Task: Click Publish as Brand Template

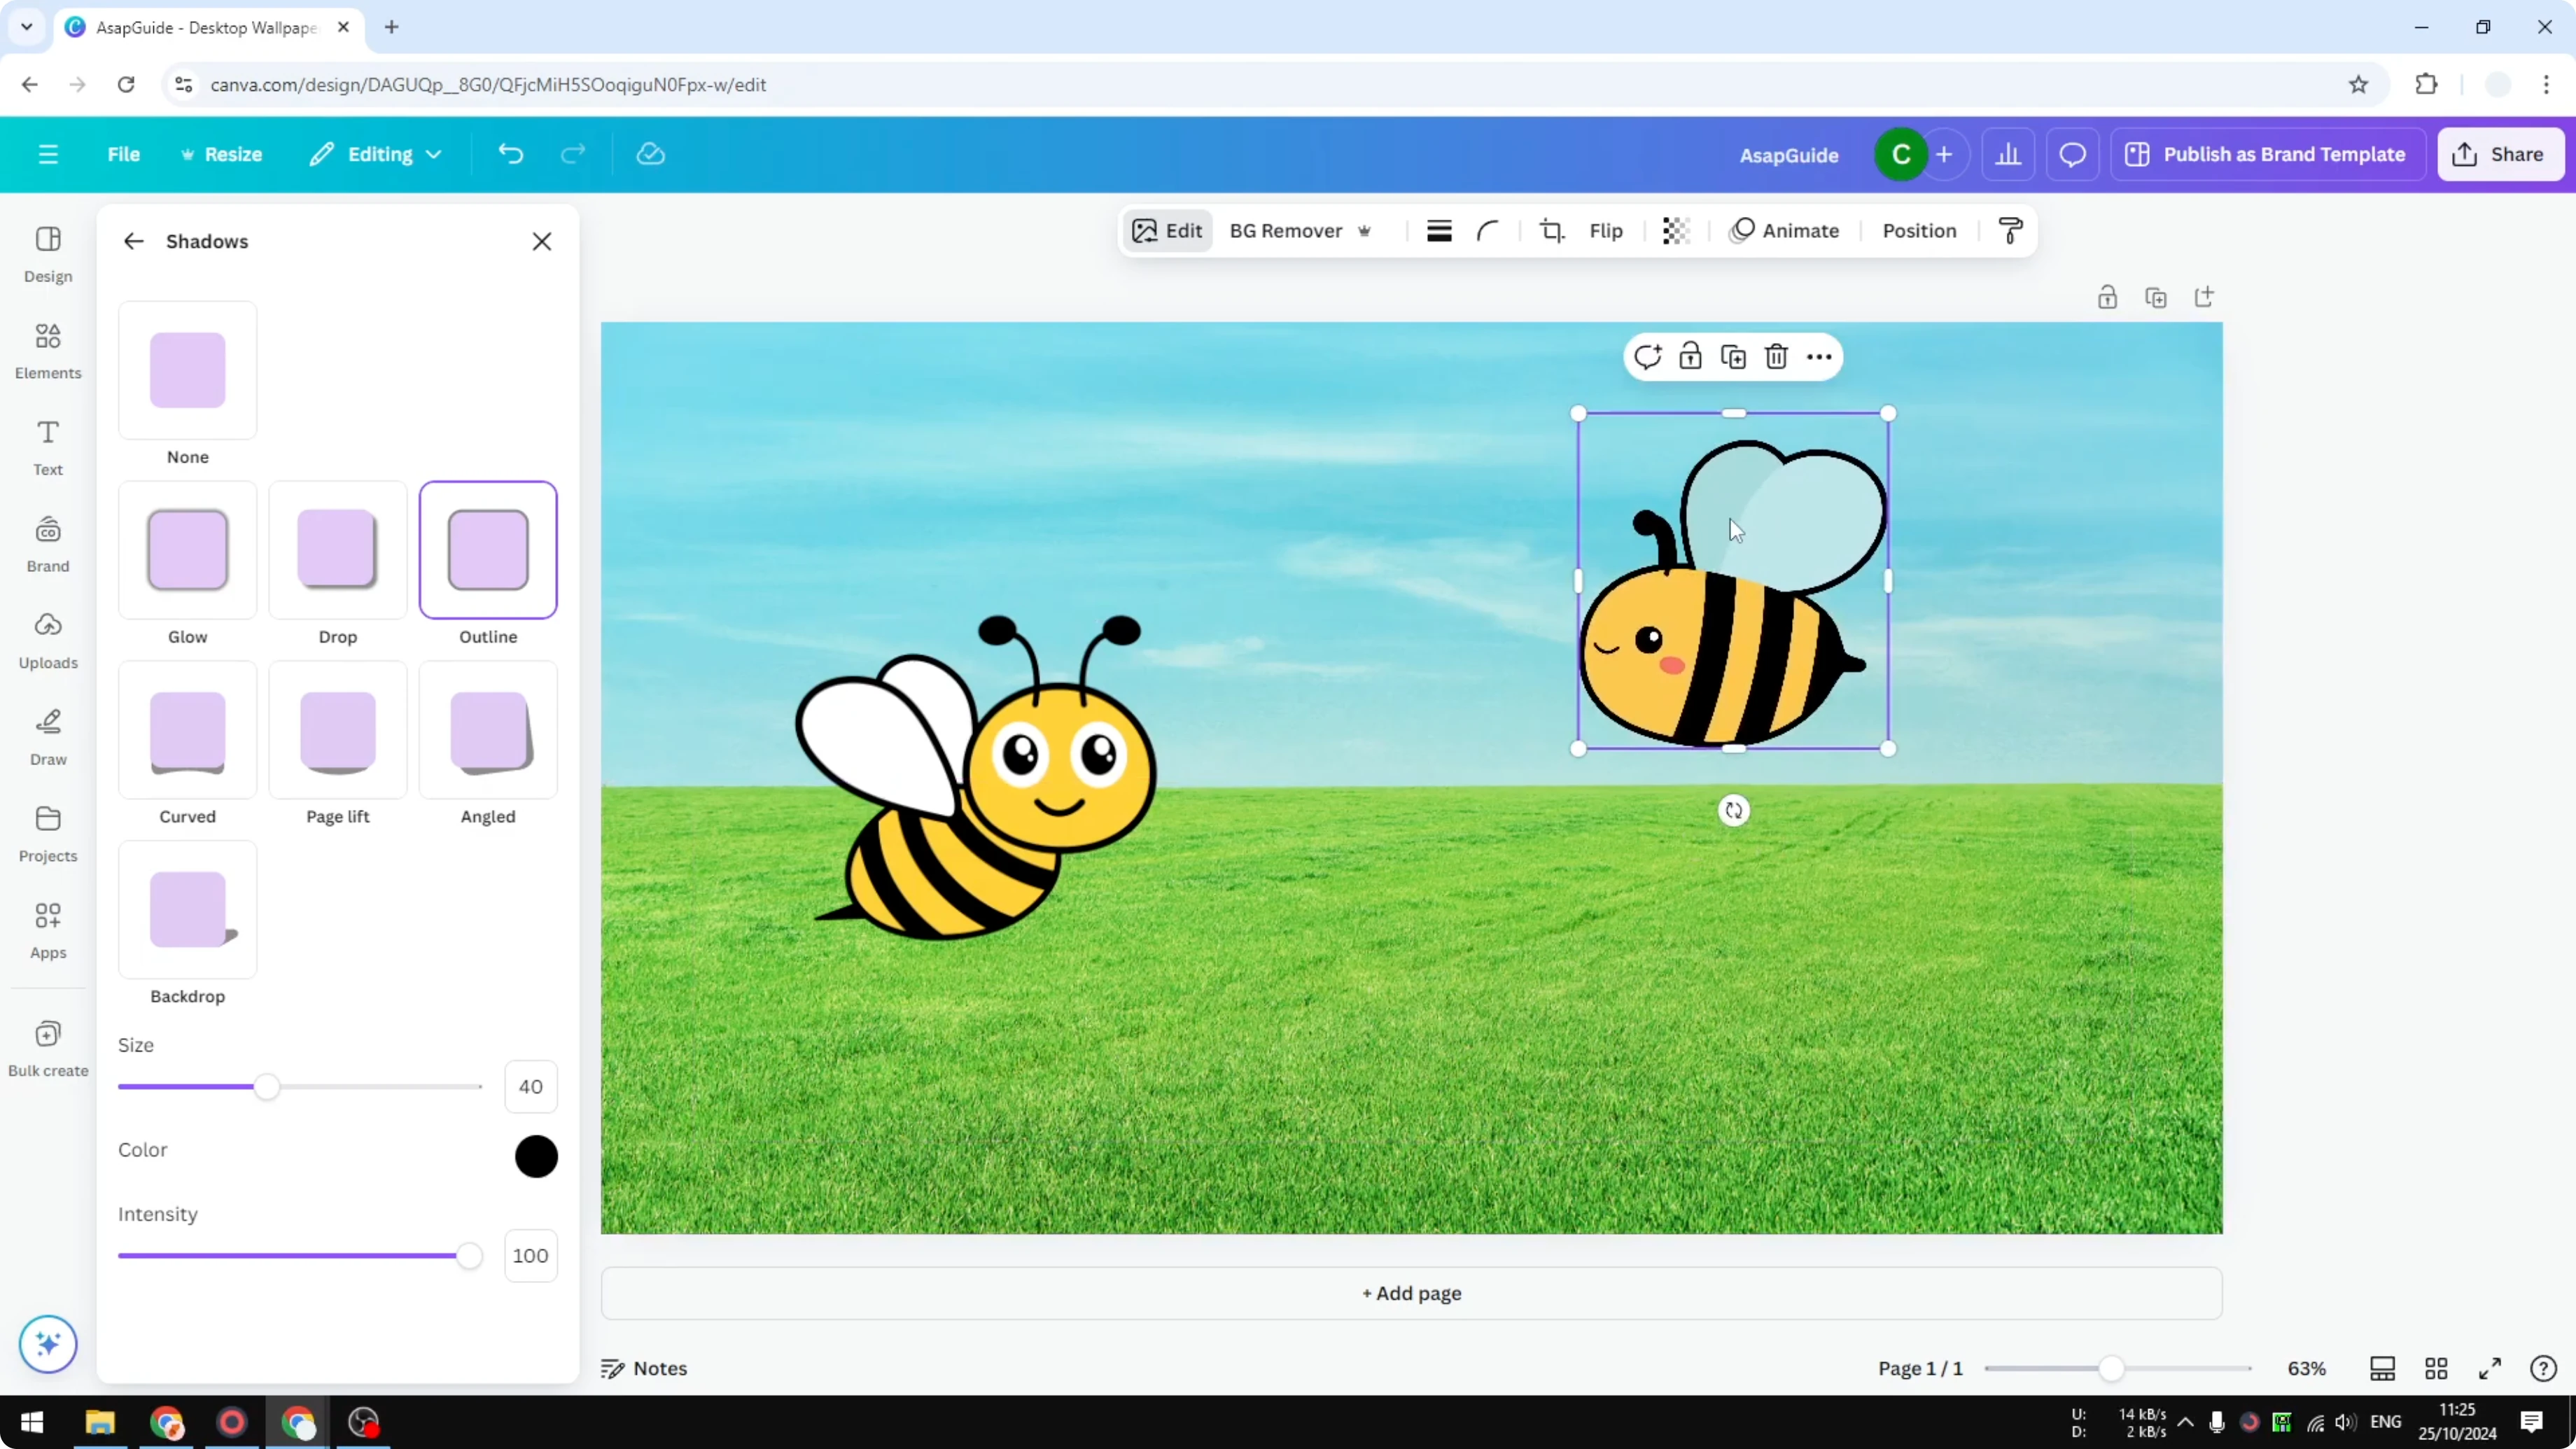Action: point(2267,154)
